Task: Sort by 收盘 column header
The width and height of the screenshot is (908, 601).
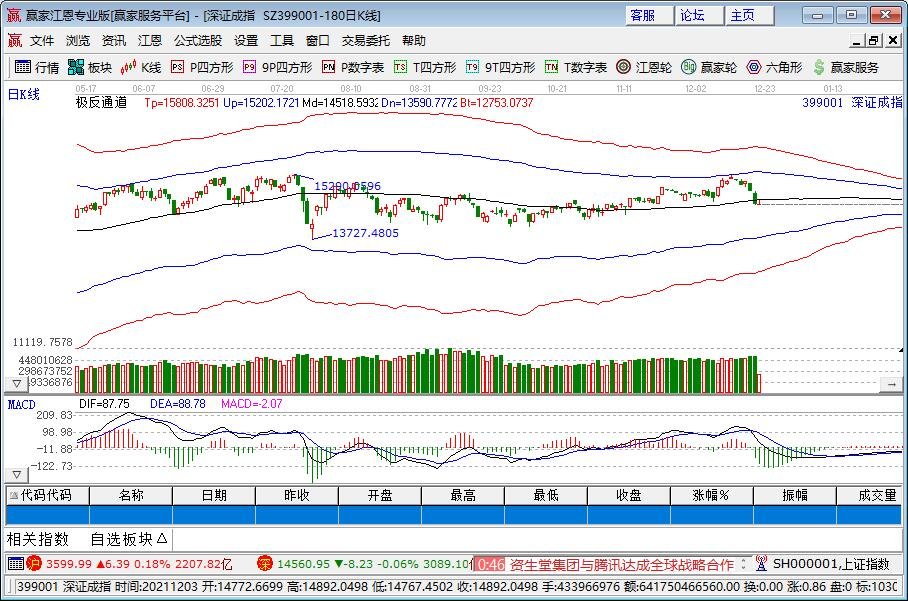Action: click(629, 495)
